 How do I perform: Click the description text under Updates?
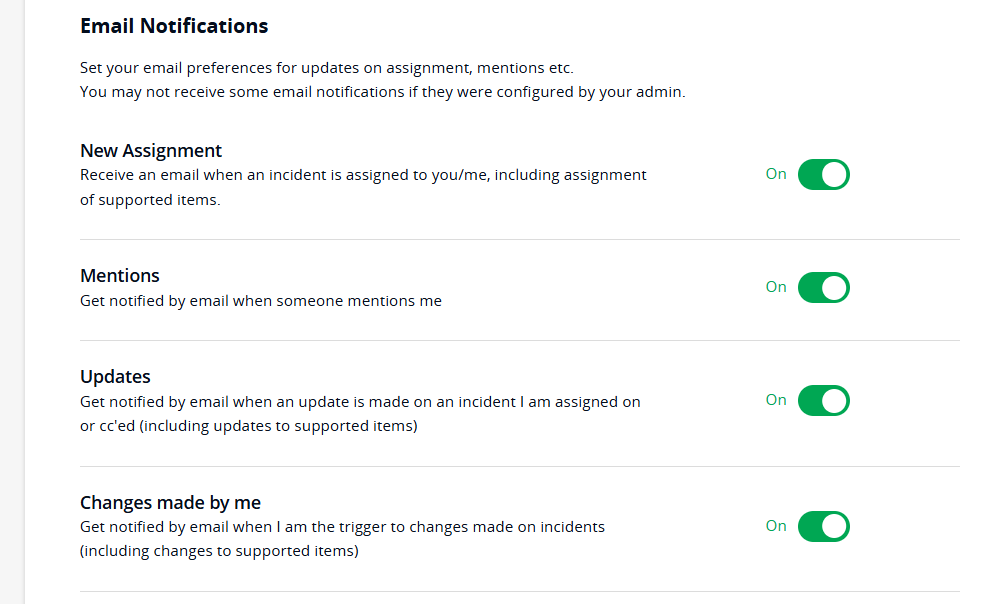point(360,413)
